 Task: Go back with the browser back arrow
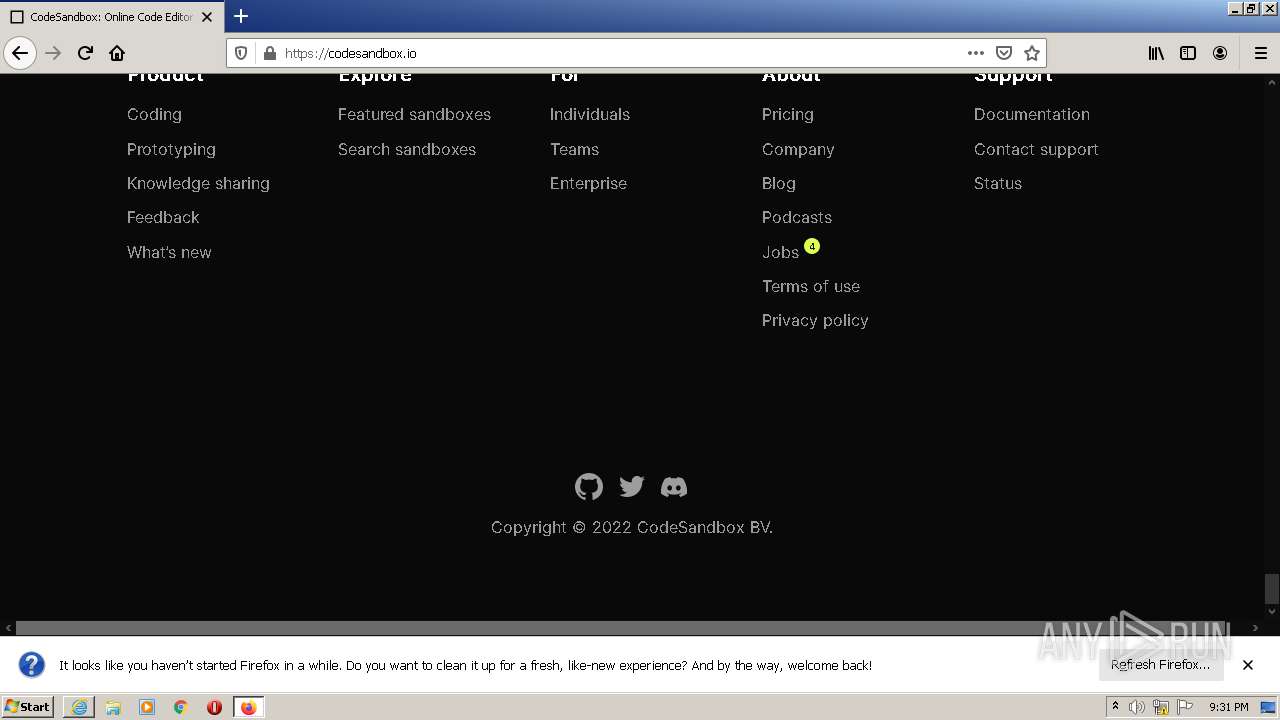20,53
